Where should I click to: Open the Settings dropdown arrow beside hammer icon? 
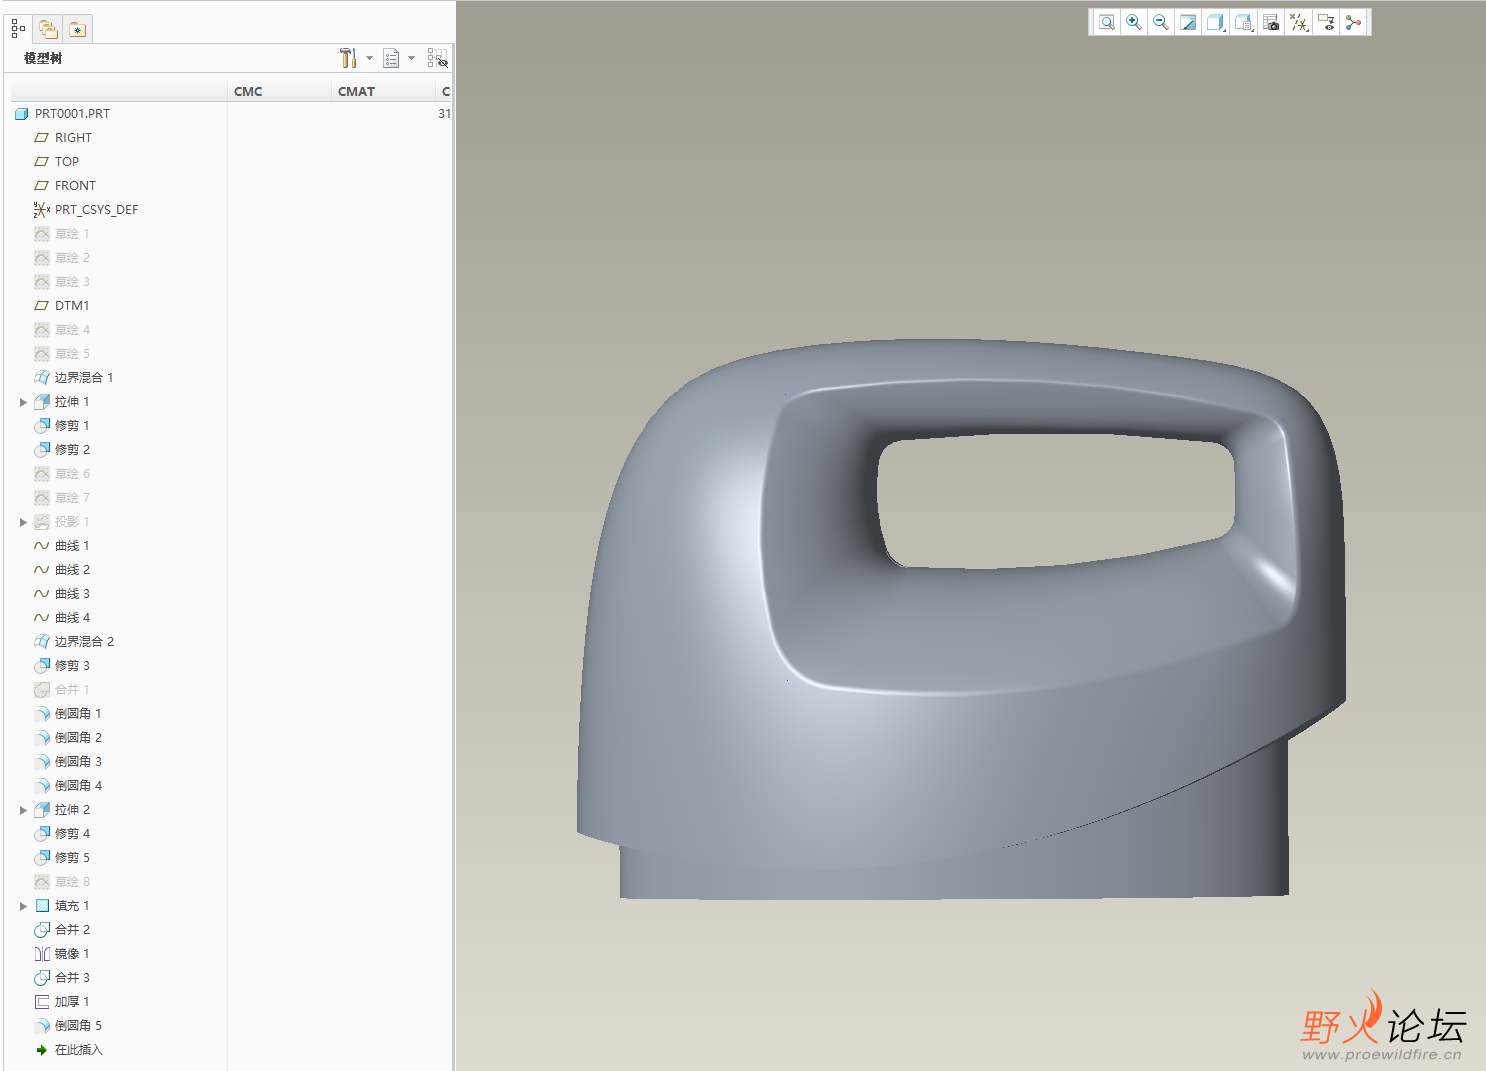point(369,58)
